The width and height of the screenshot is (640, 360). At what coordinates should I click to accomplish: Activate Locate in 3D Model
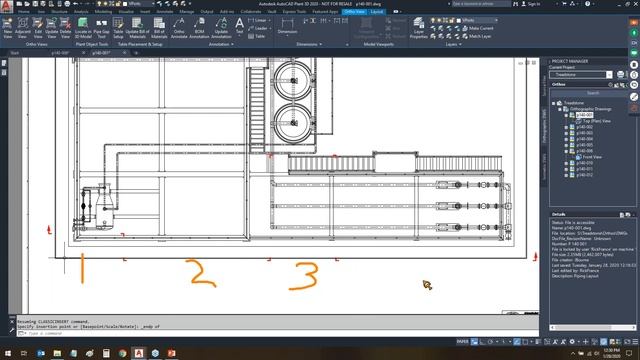(x=83, y=28)
